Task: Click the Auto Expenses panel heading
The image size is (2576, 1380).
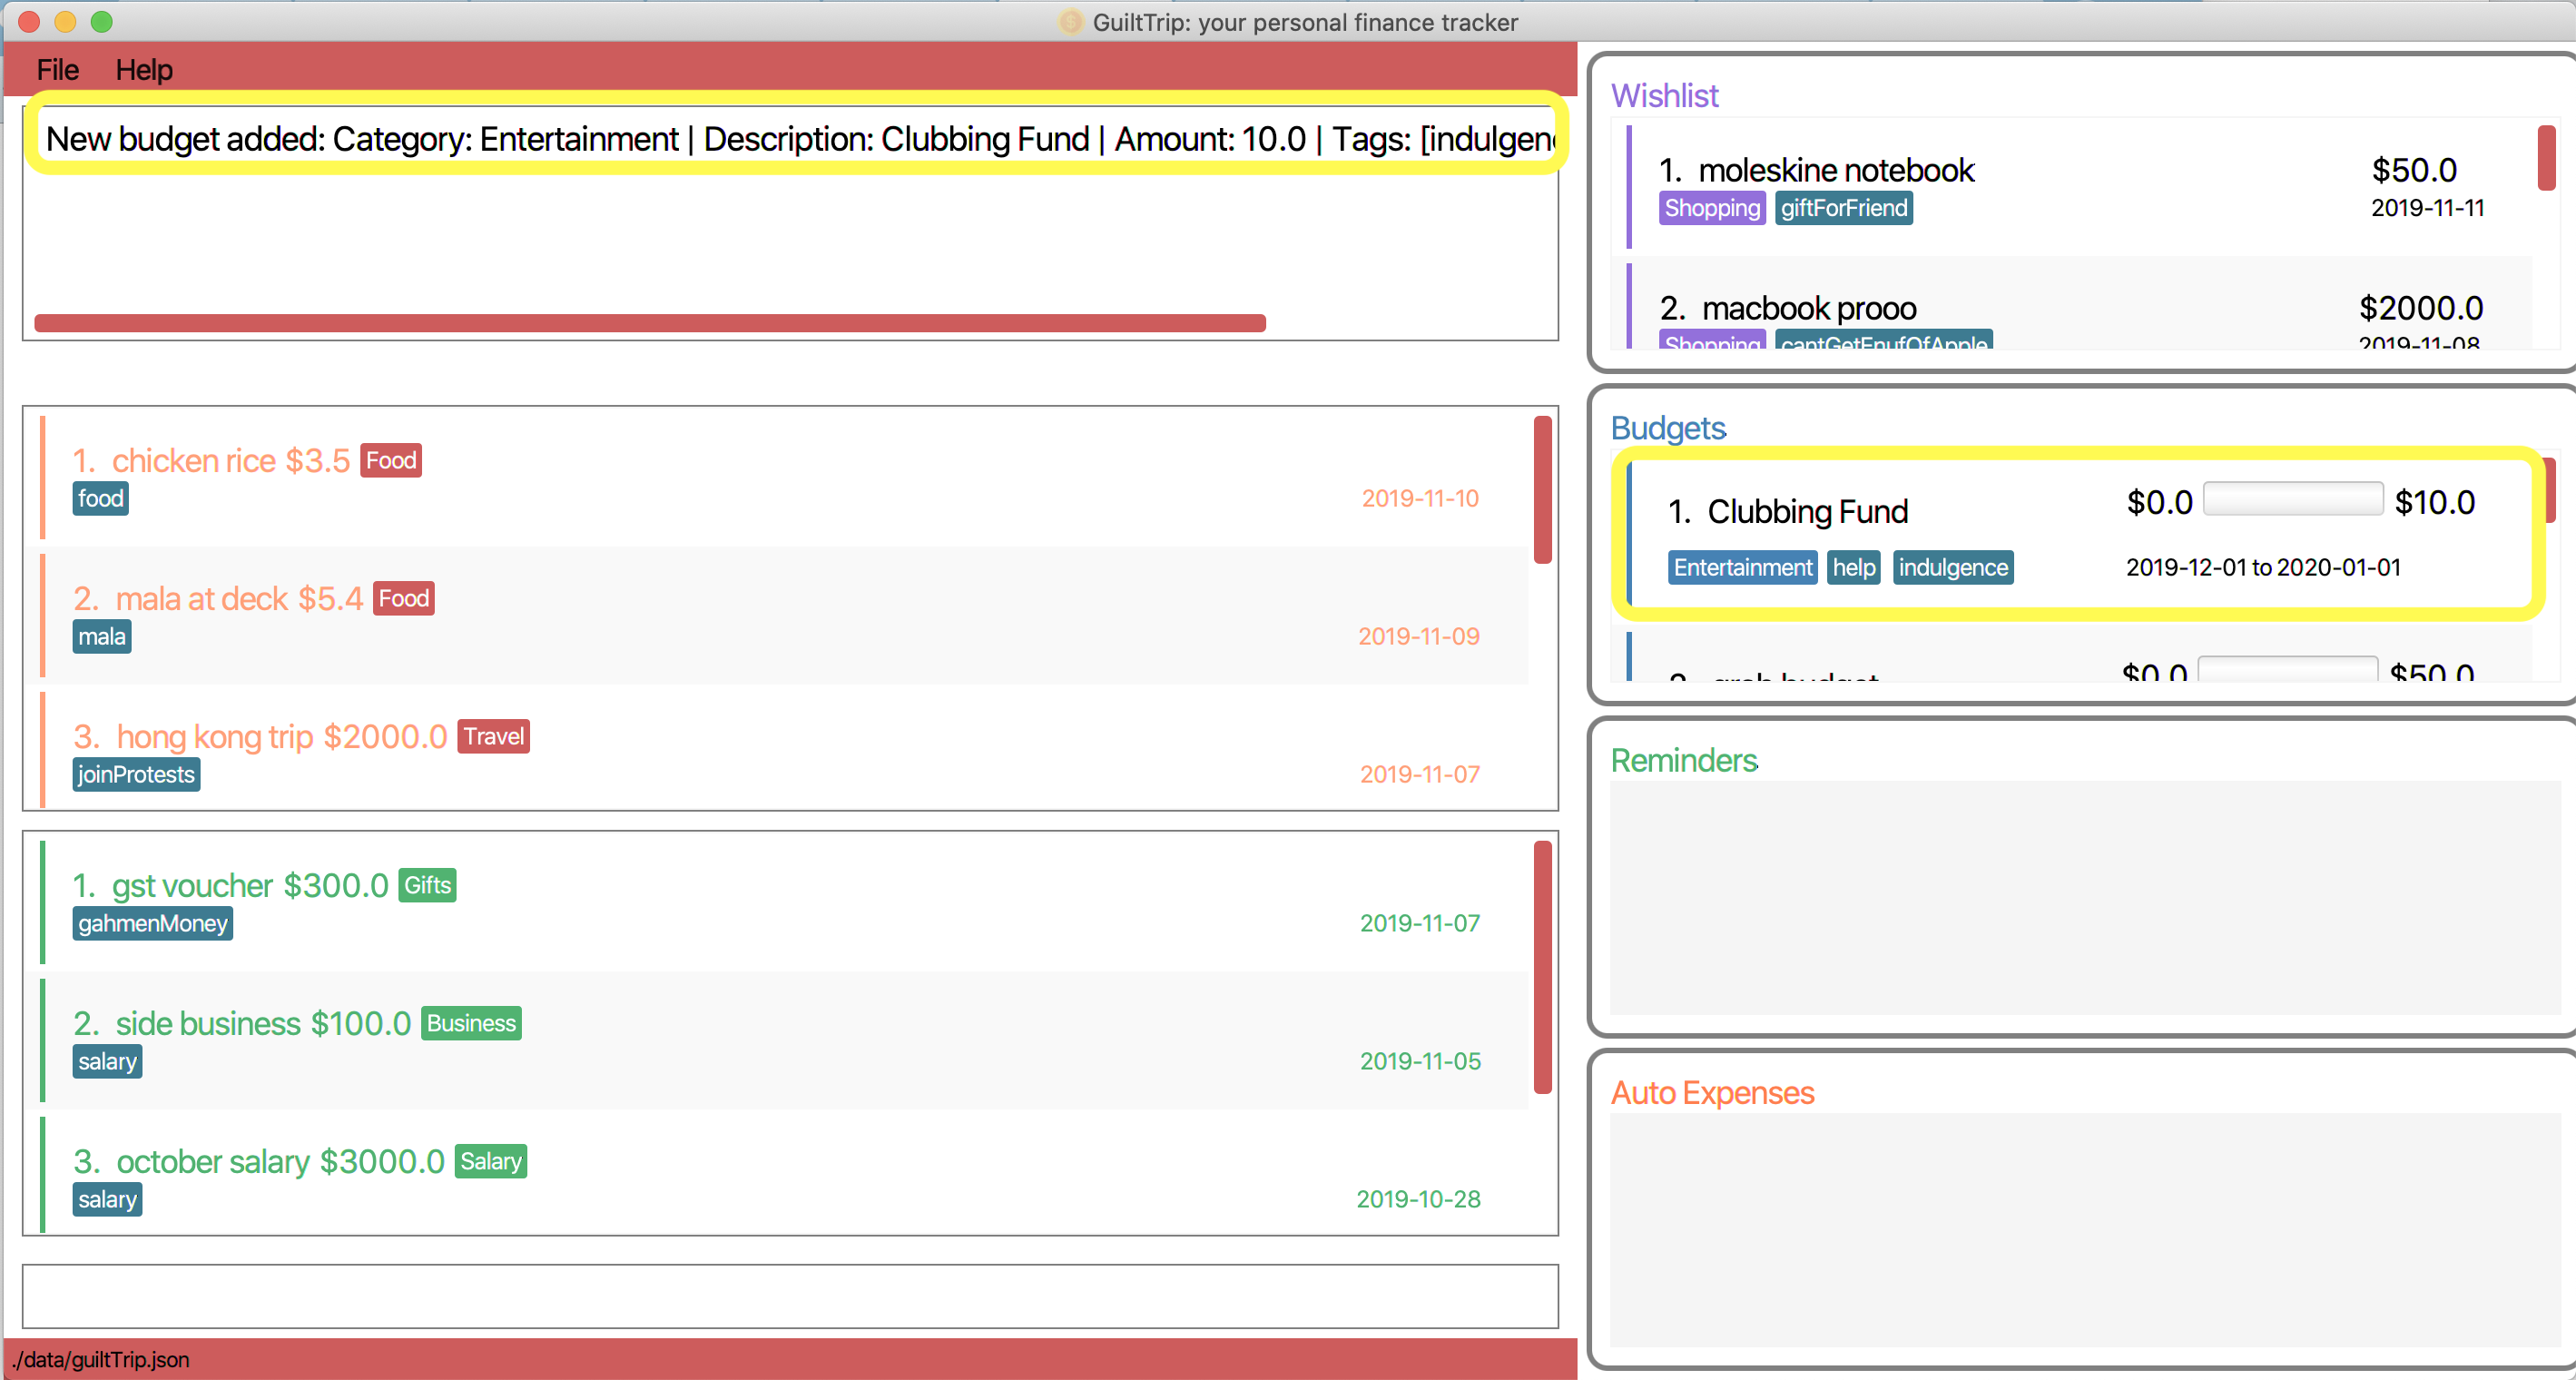Action: pos(1712,1093)
